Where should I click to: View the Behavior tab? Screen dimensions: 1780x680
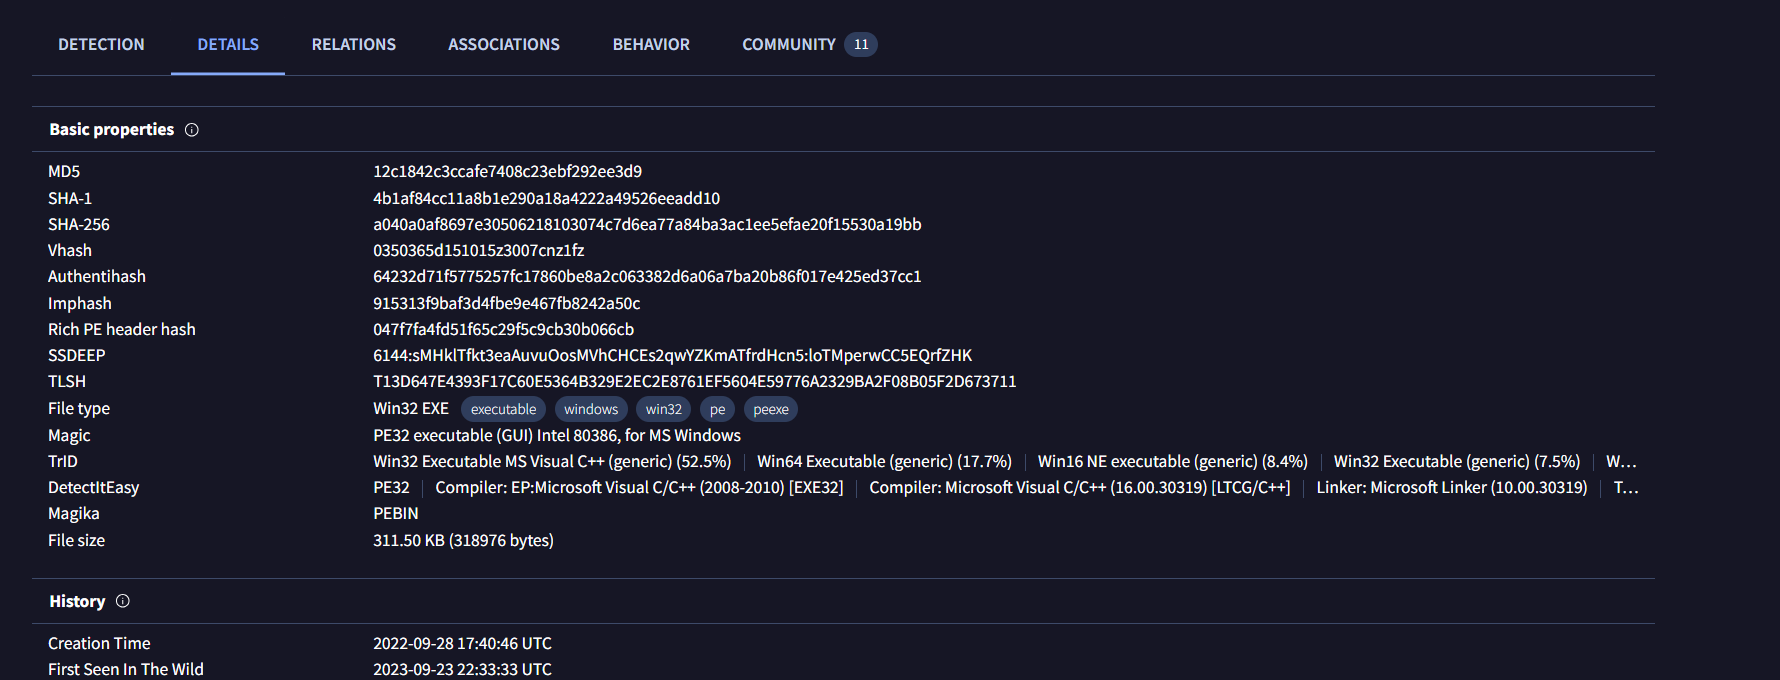pos(651,45)
